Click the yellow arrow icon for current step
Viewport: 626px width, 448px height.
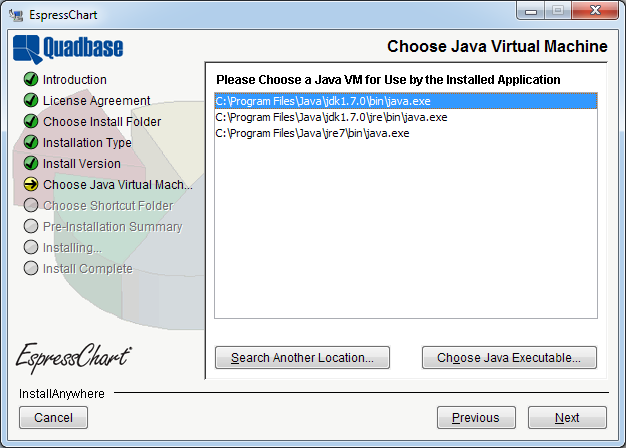[31, 184]
